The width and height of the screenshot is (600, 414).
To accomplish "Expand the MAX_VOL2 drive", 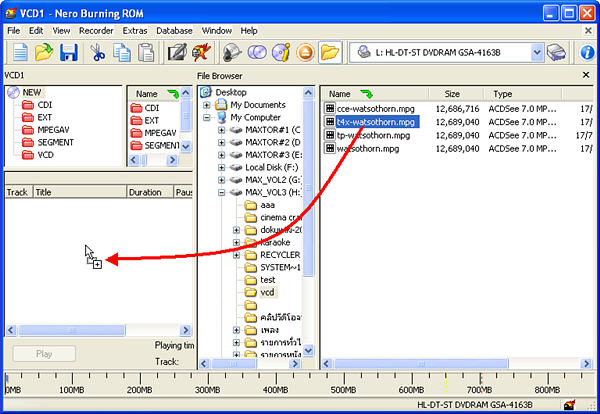I will [x=221, y=180].
